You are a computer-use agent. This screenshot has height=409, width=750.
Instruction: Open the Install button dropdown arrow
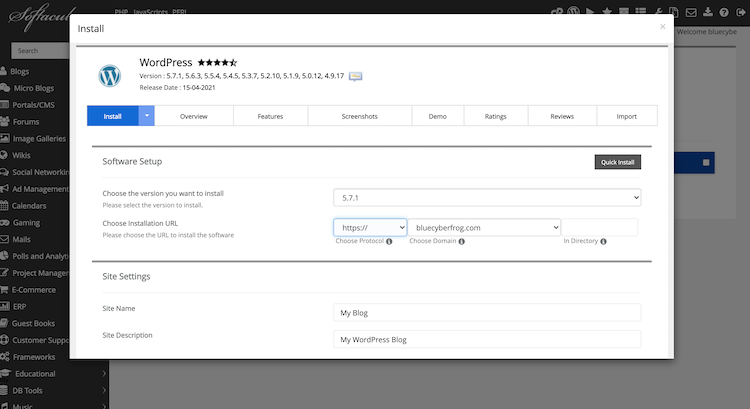point(146,116)
